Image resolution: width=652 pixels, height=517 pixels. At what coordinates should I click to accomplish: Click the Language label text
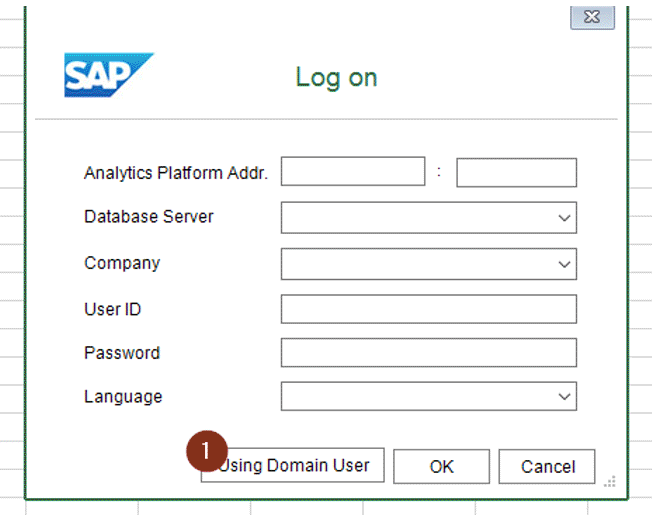tap(123, 397)
